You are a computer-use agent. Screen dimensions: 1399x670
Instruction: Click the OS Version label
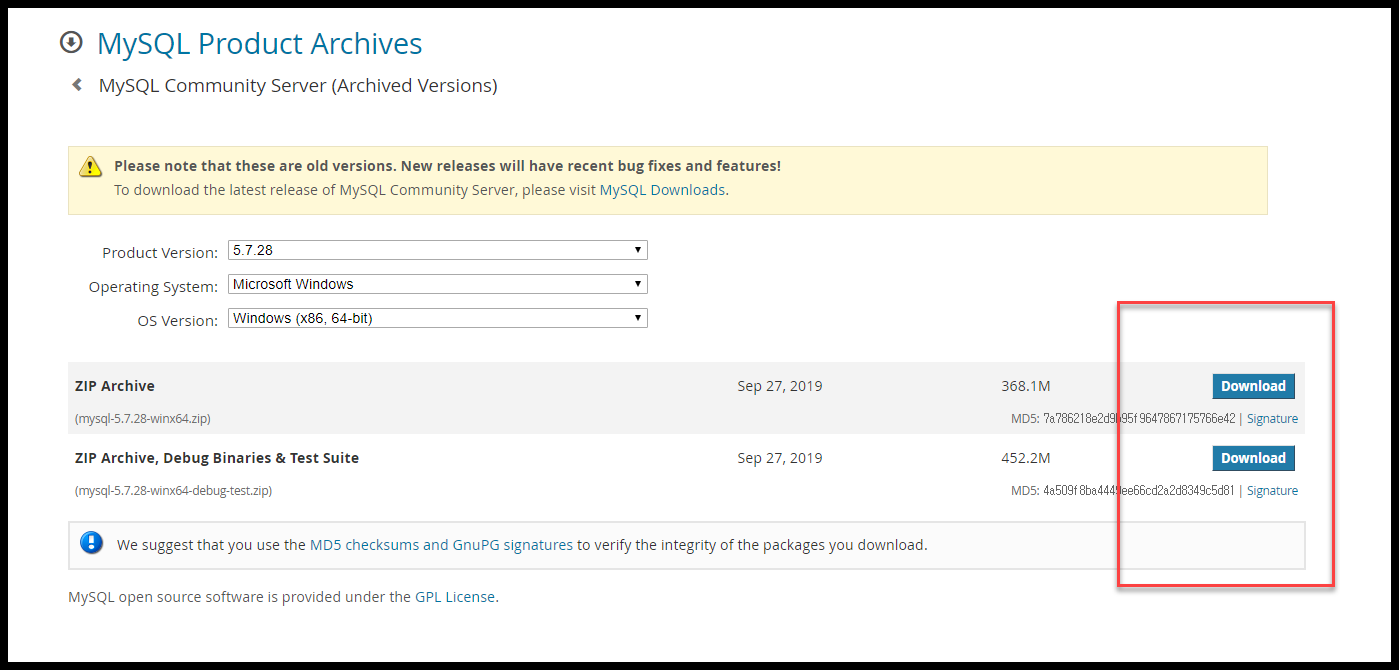point(178,321)
